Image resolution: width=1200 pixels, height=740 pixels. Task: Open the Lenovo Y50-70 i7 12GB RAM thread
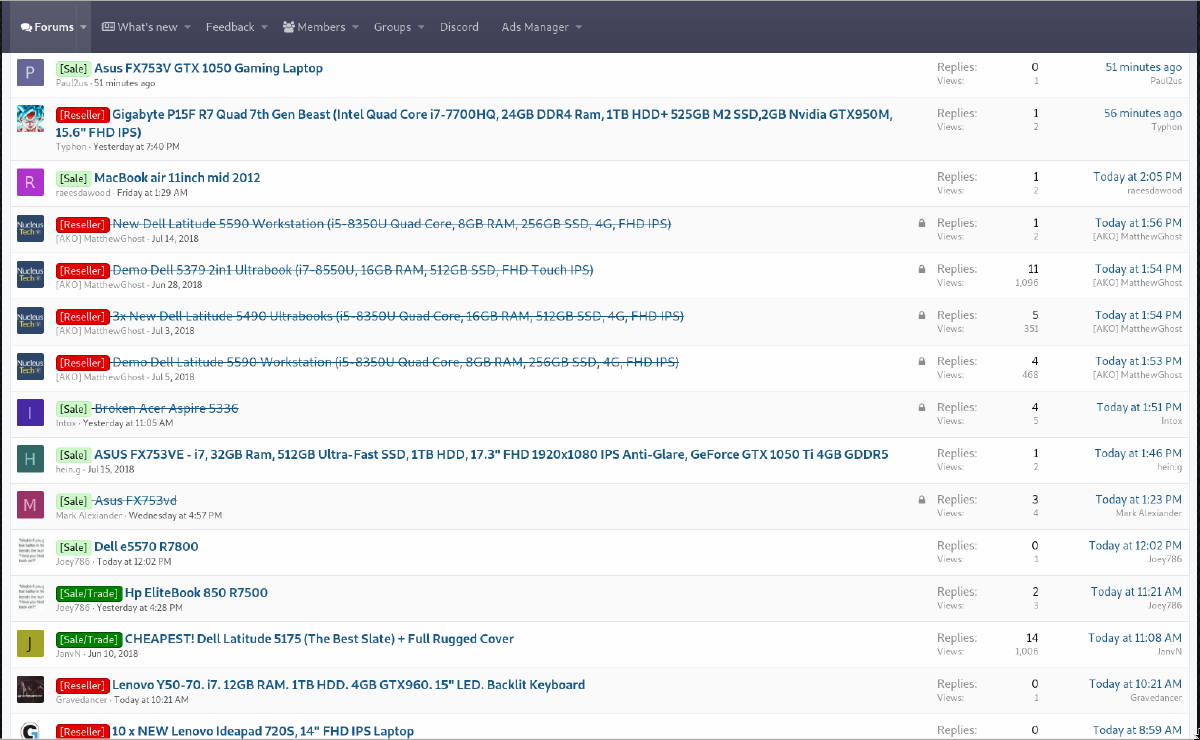[x=348, y=684]
